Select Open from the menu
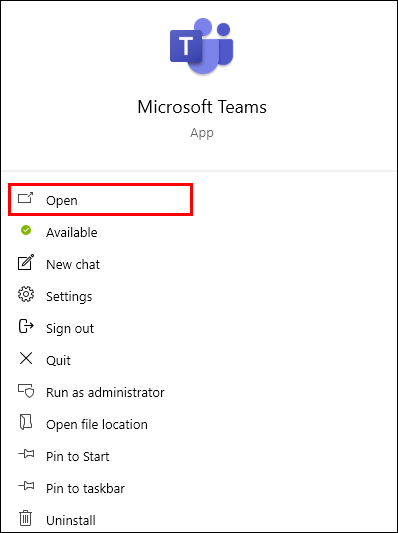The height and width of the screenshot is (533, 398). click(x=101, y=200)
